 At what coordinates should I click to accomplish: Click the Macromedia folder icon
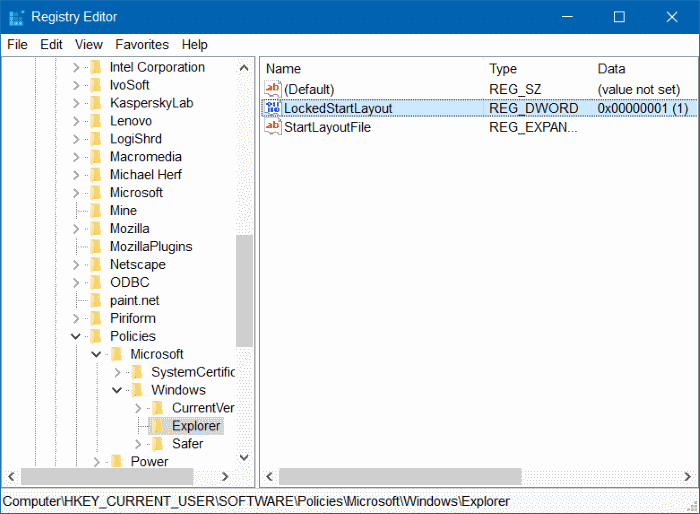click(x=96, y=157)
